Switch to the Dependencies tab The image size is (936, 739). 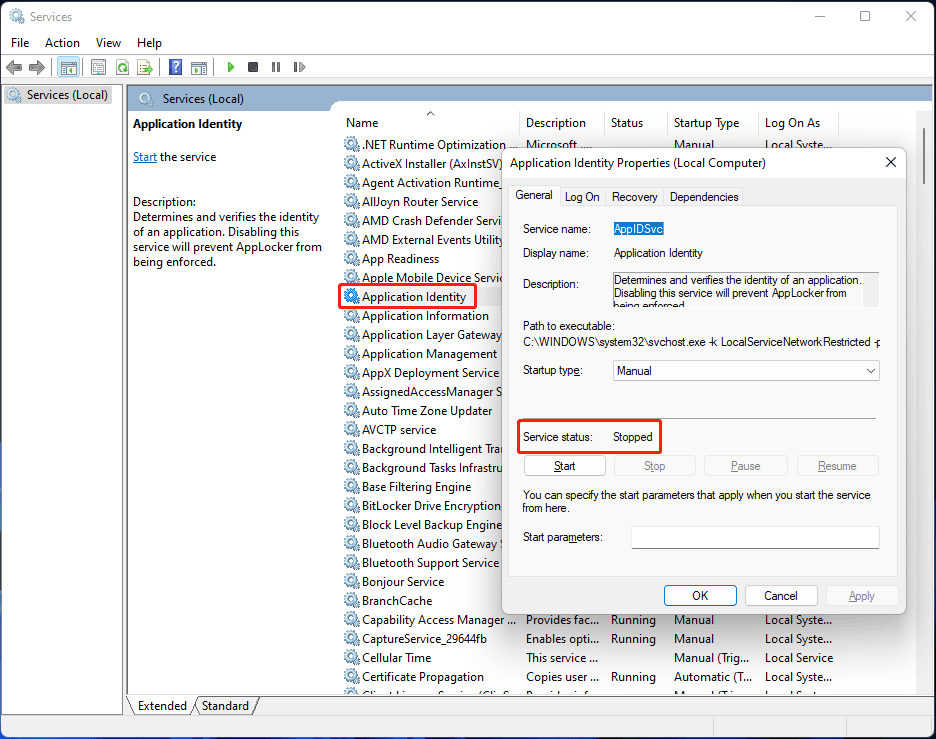[x=704, y=197]
